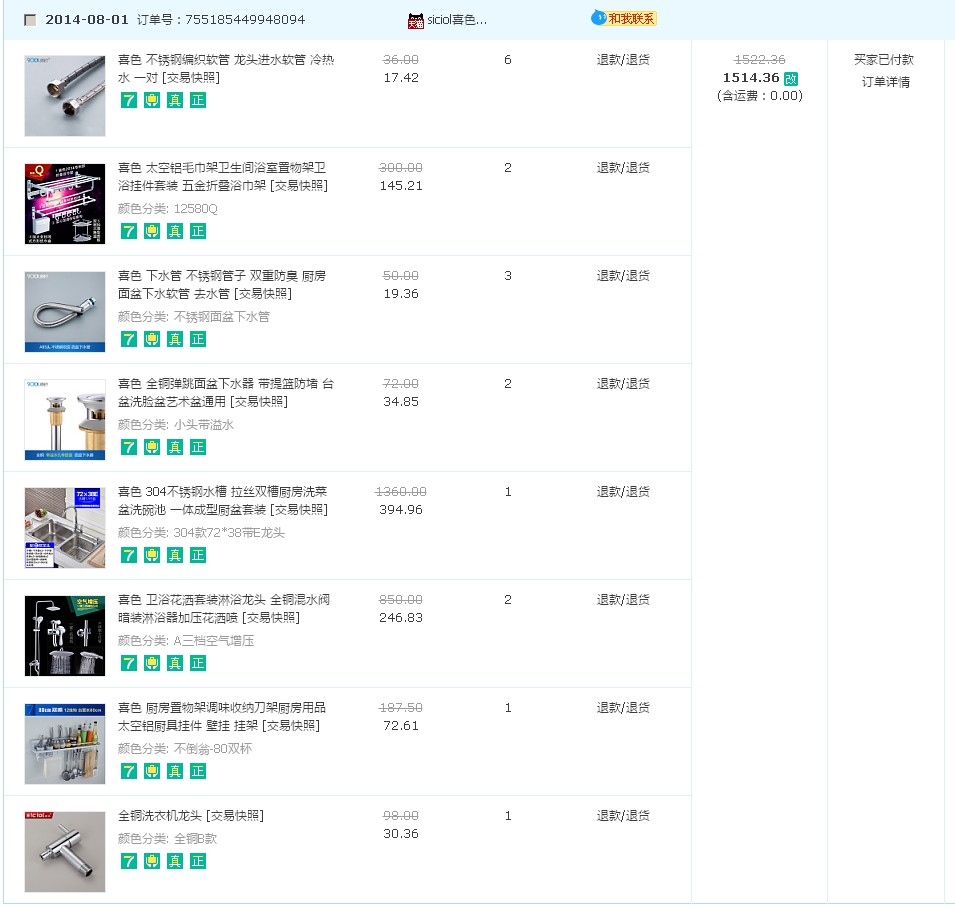Click the 7-day return icon under braided hose item
This screenshot has width=955, height=909.
129,100
